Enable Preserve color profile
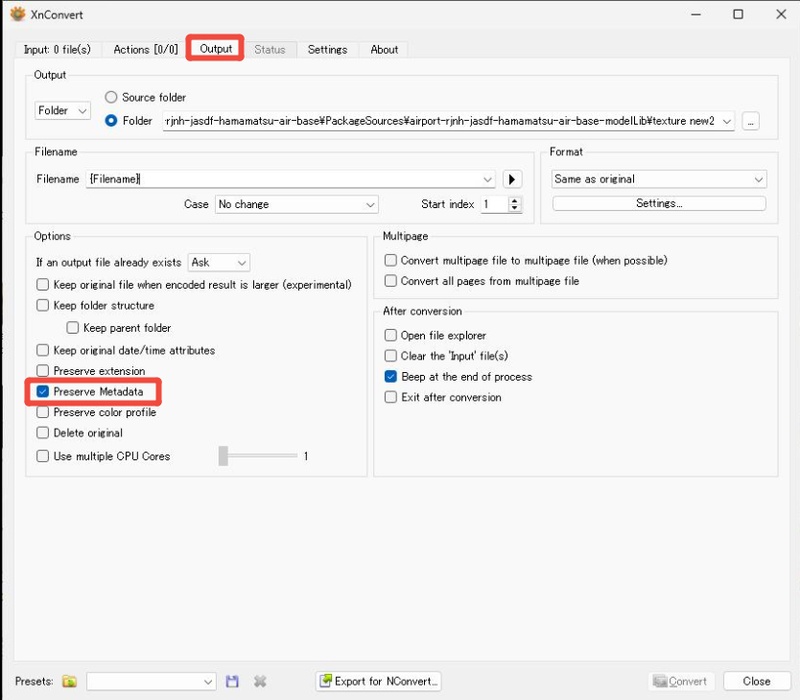The image size is (800, 700). pyautogui.click(x=43, y=412)
